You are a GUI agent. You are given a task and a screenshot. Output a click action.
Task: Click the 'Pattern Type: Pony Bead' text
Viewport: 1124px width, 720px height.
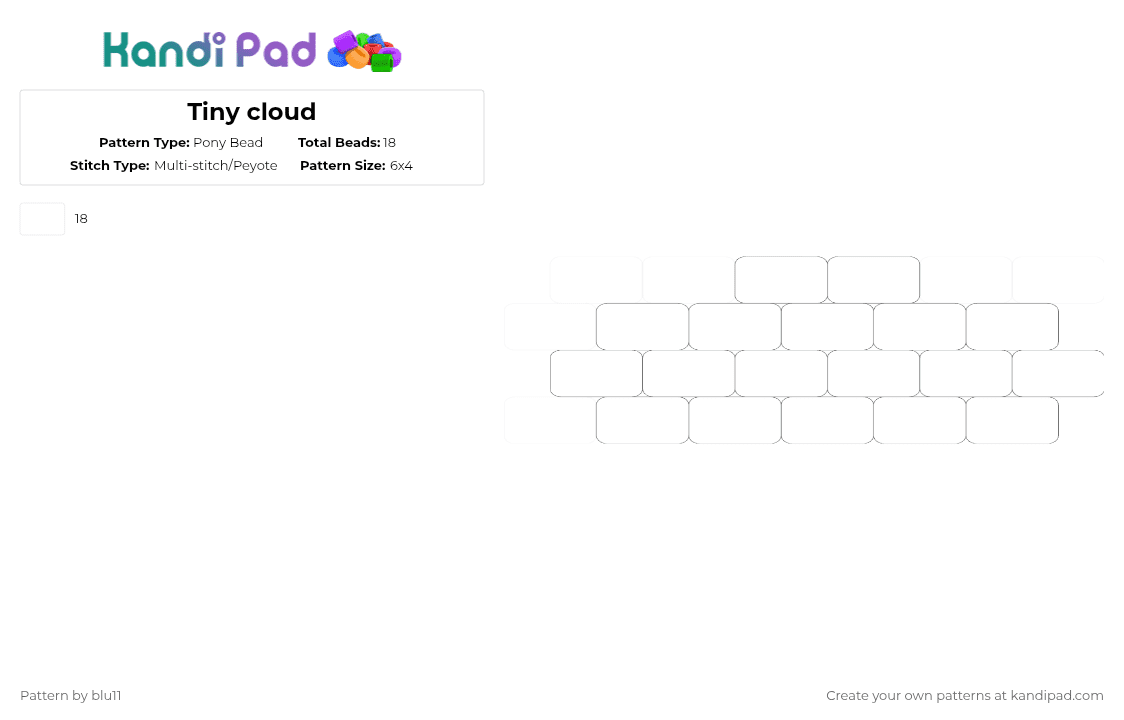coord(181,143)
